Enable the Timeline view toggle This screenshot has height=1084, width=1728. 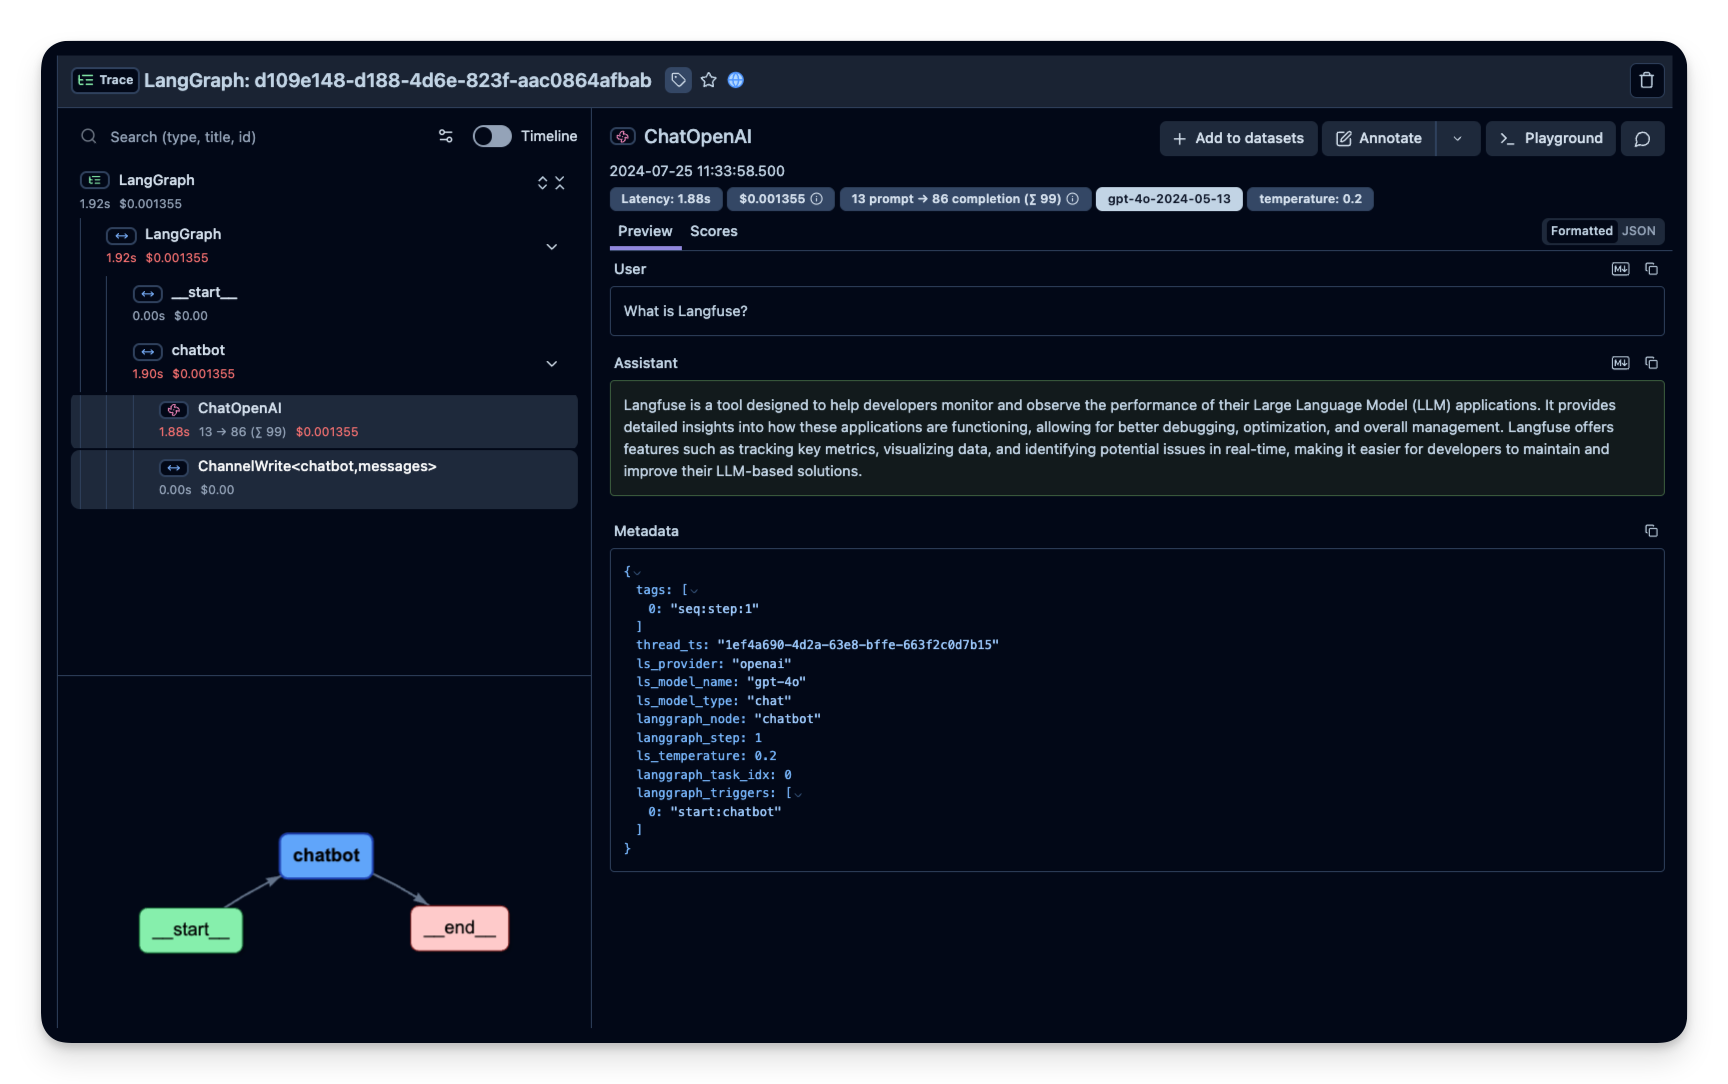[492, 136]
